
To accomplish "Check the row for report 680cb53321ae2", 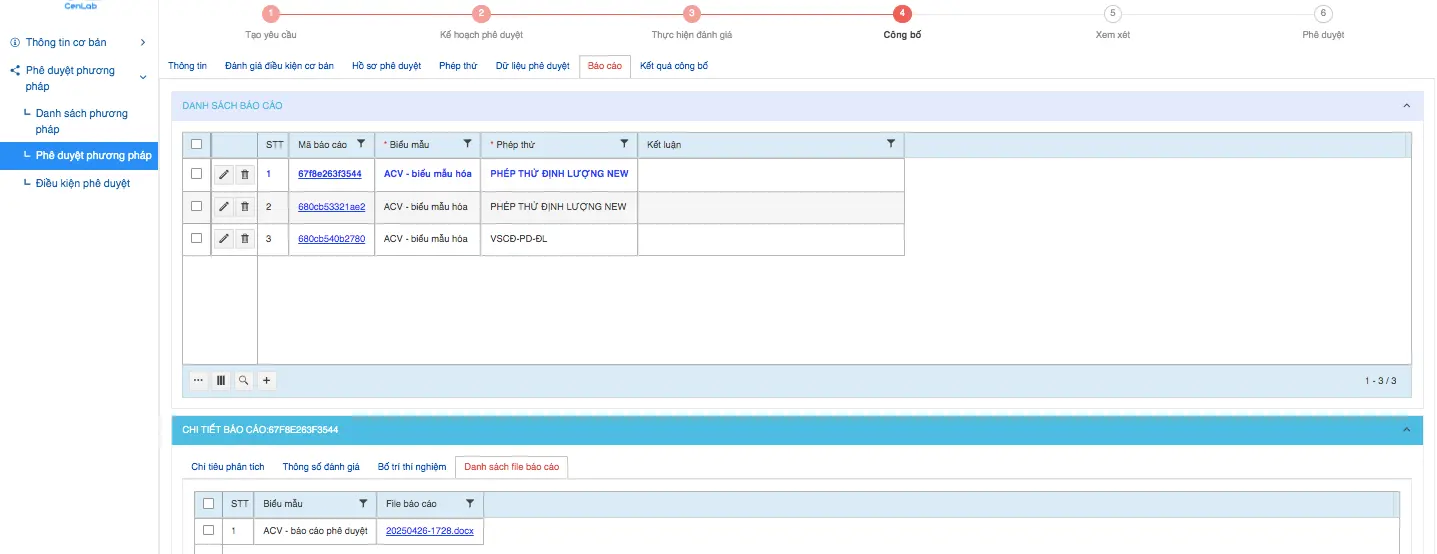I will tap(197, 206).
